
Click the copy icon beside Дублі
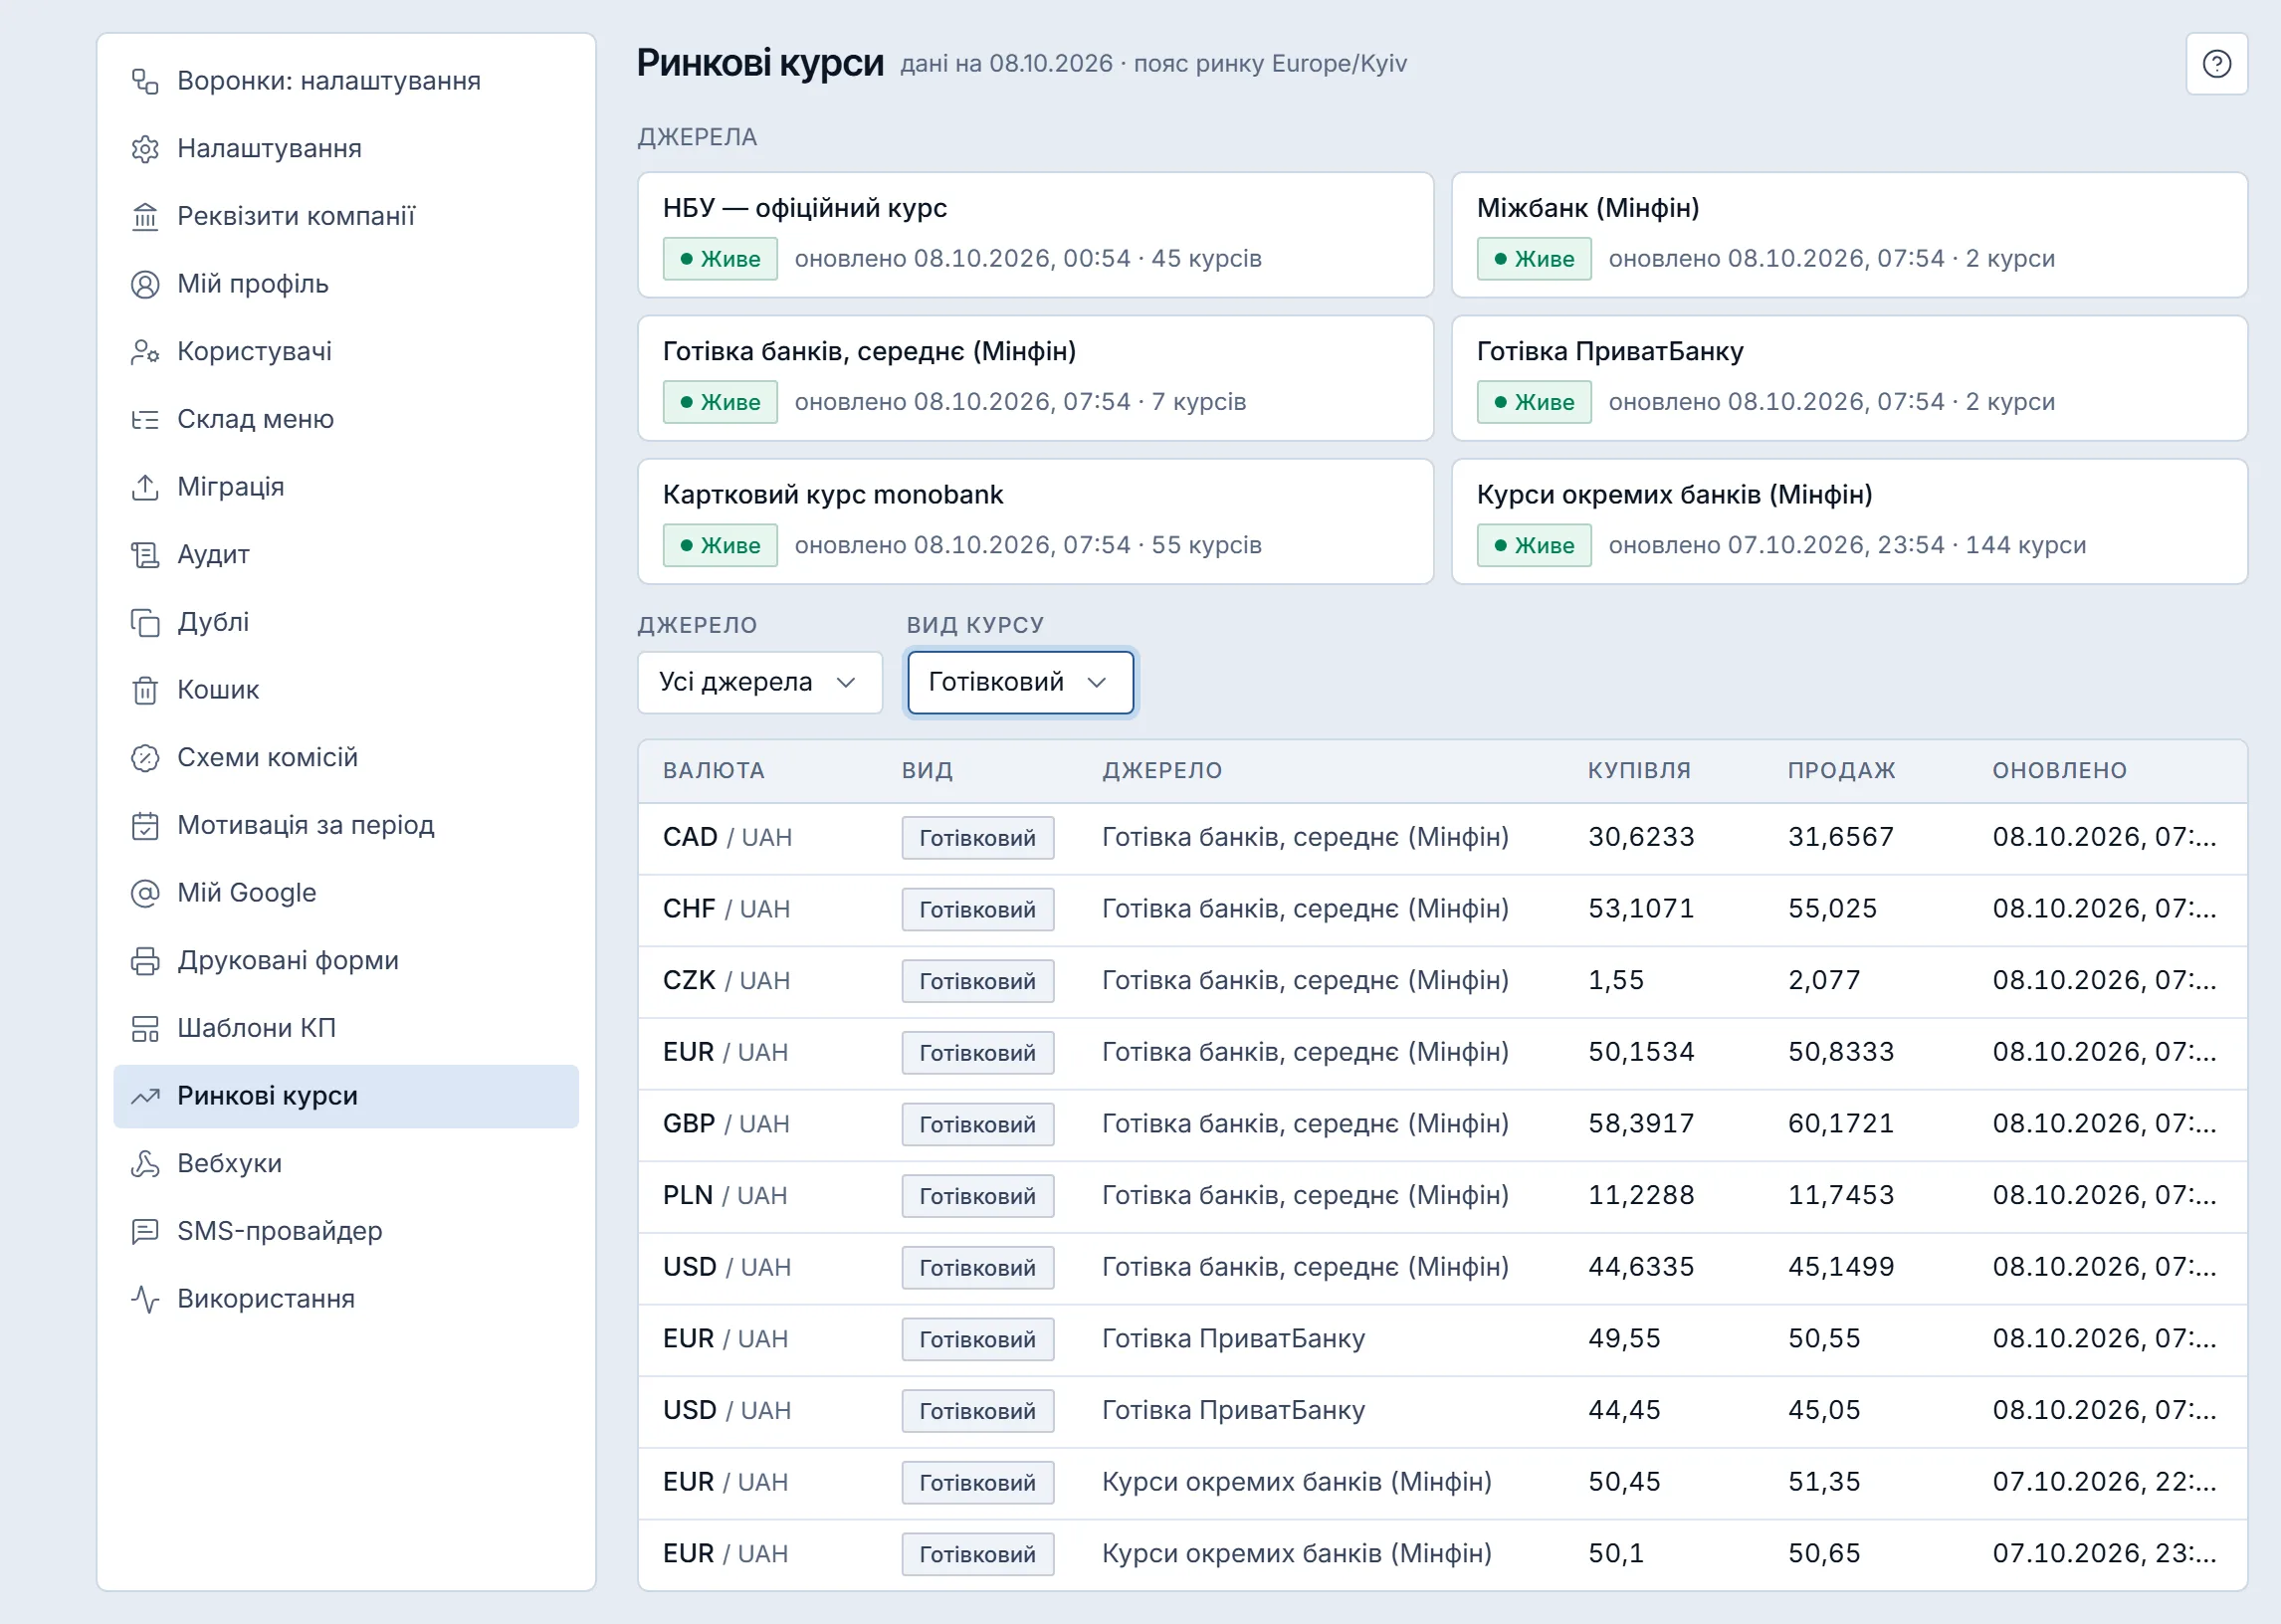pyautogui.click(x=145, y=622)
